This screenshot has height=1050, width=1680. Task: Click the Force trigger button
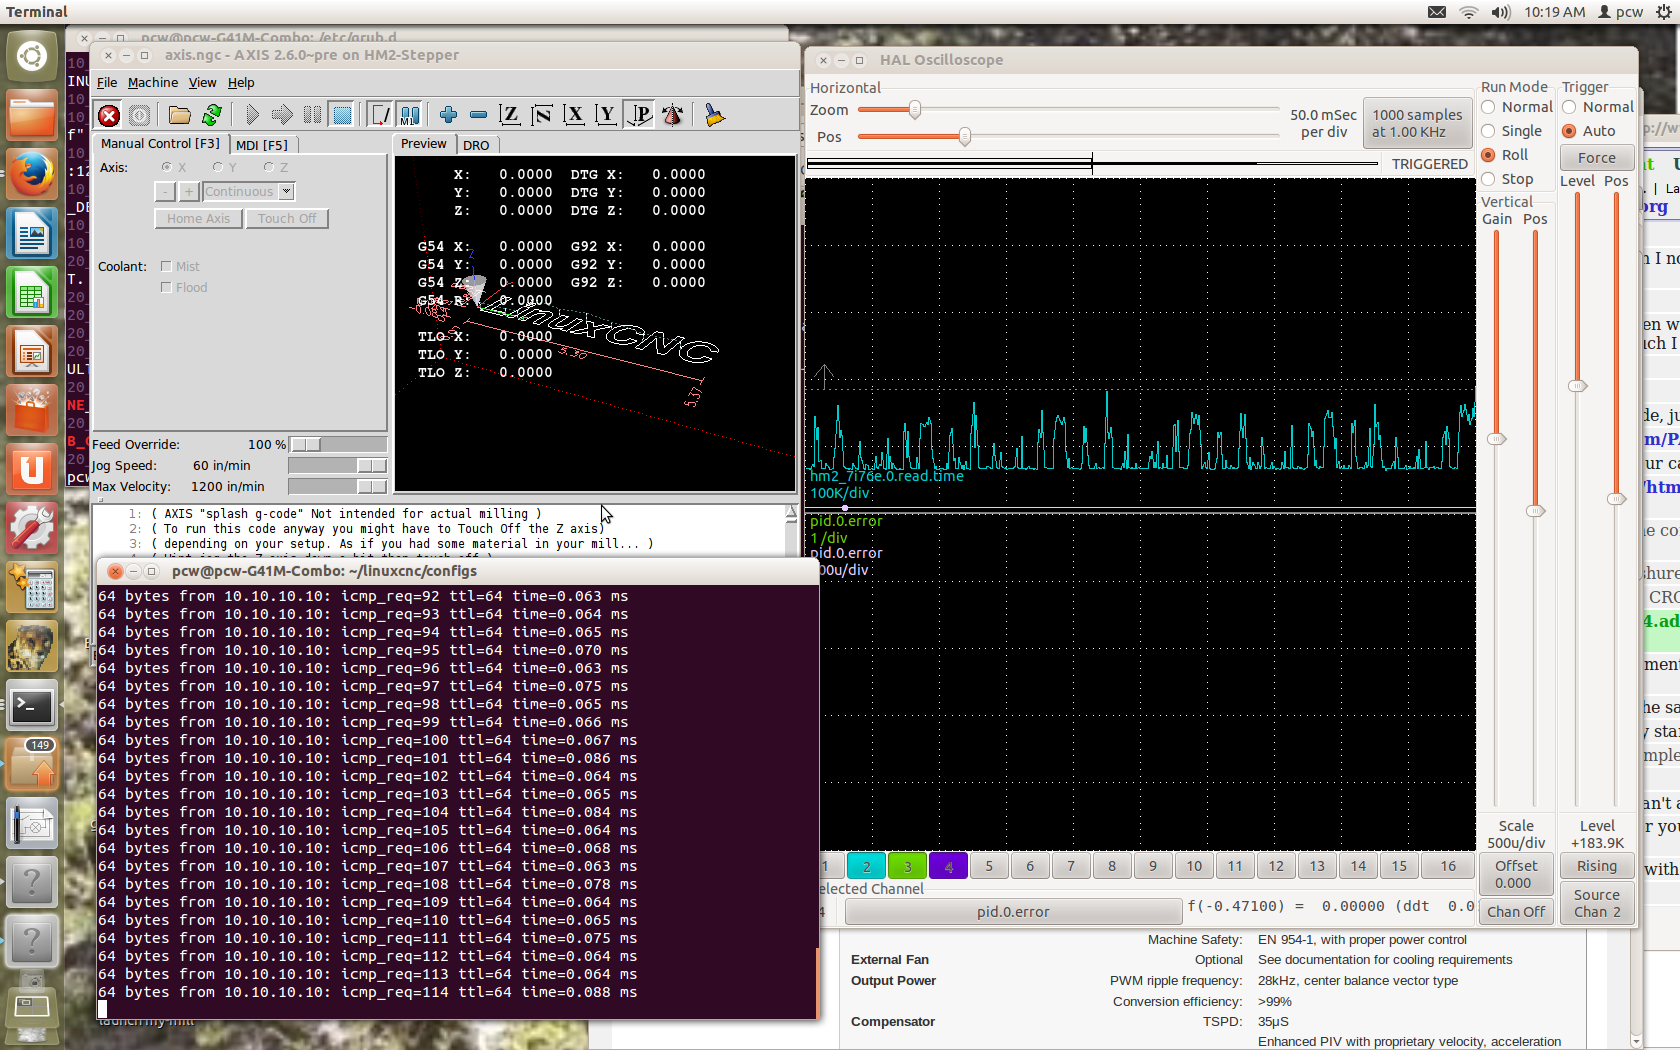tap(1596, 158)
